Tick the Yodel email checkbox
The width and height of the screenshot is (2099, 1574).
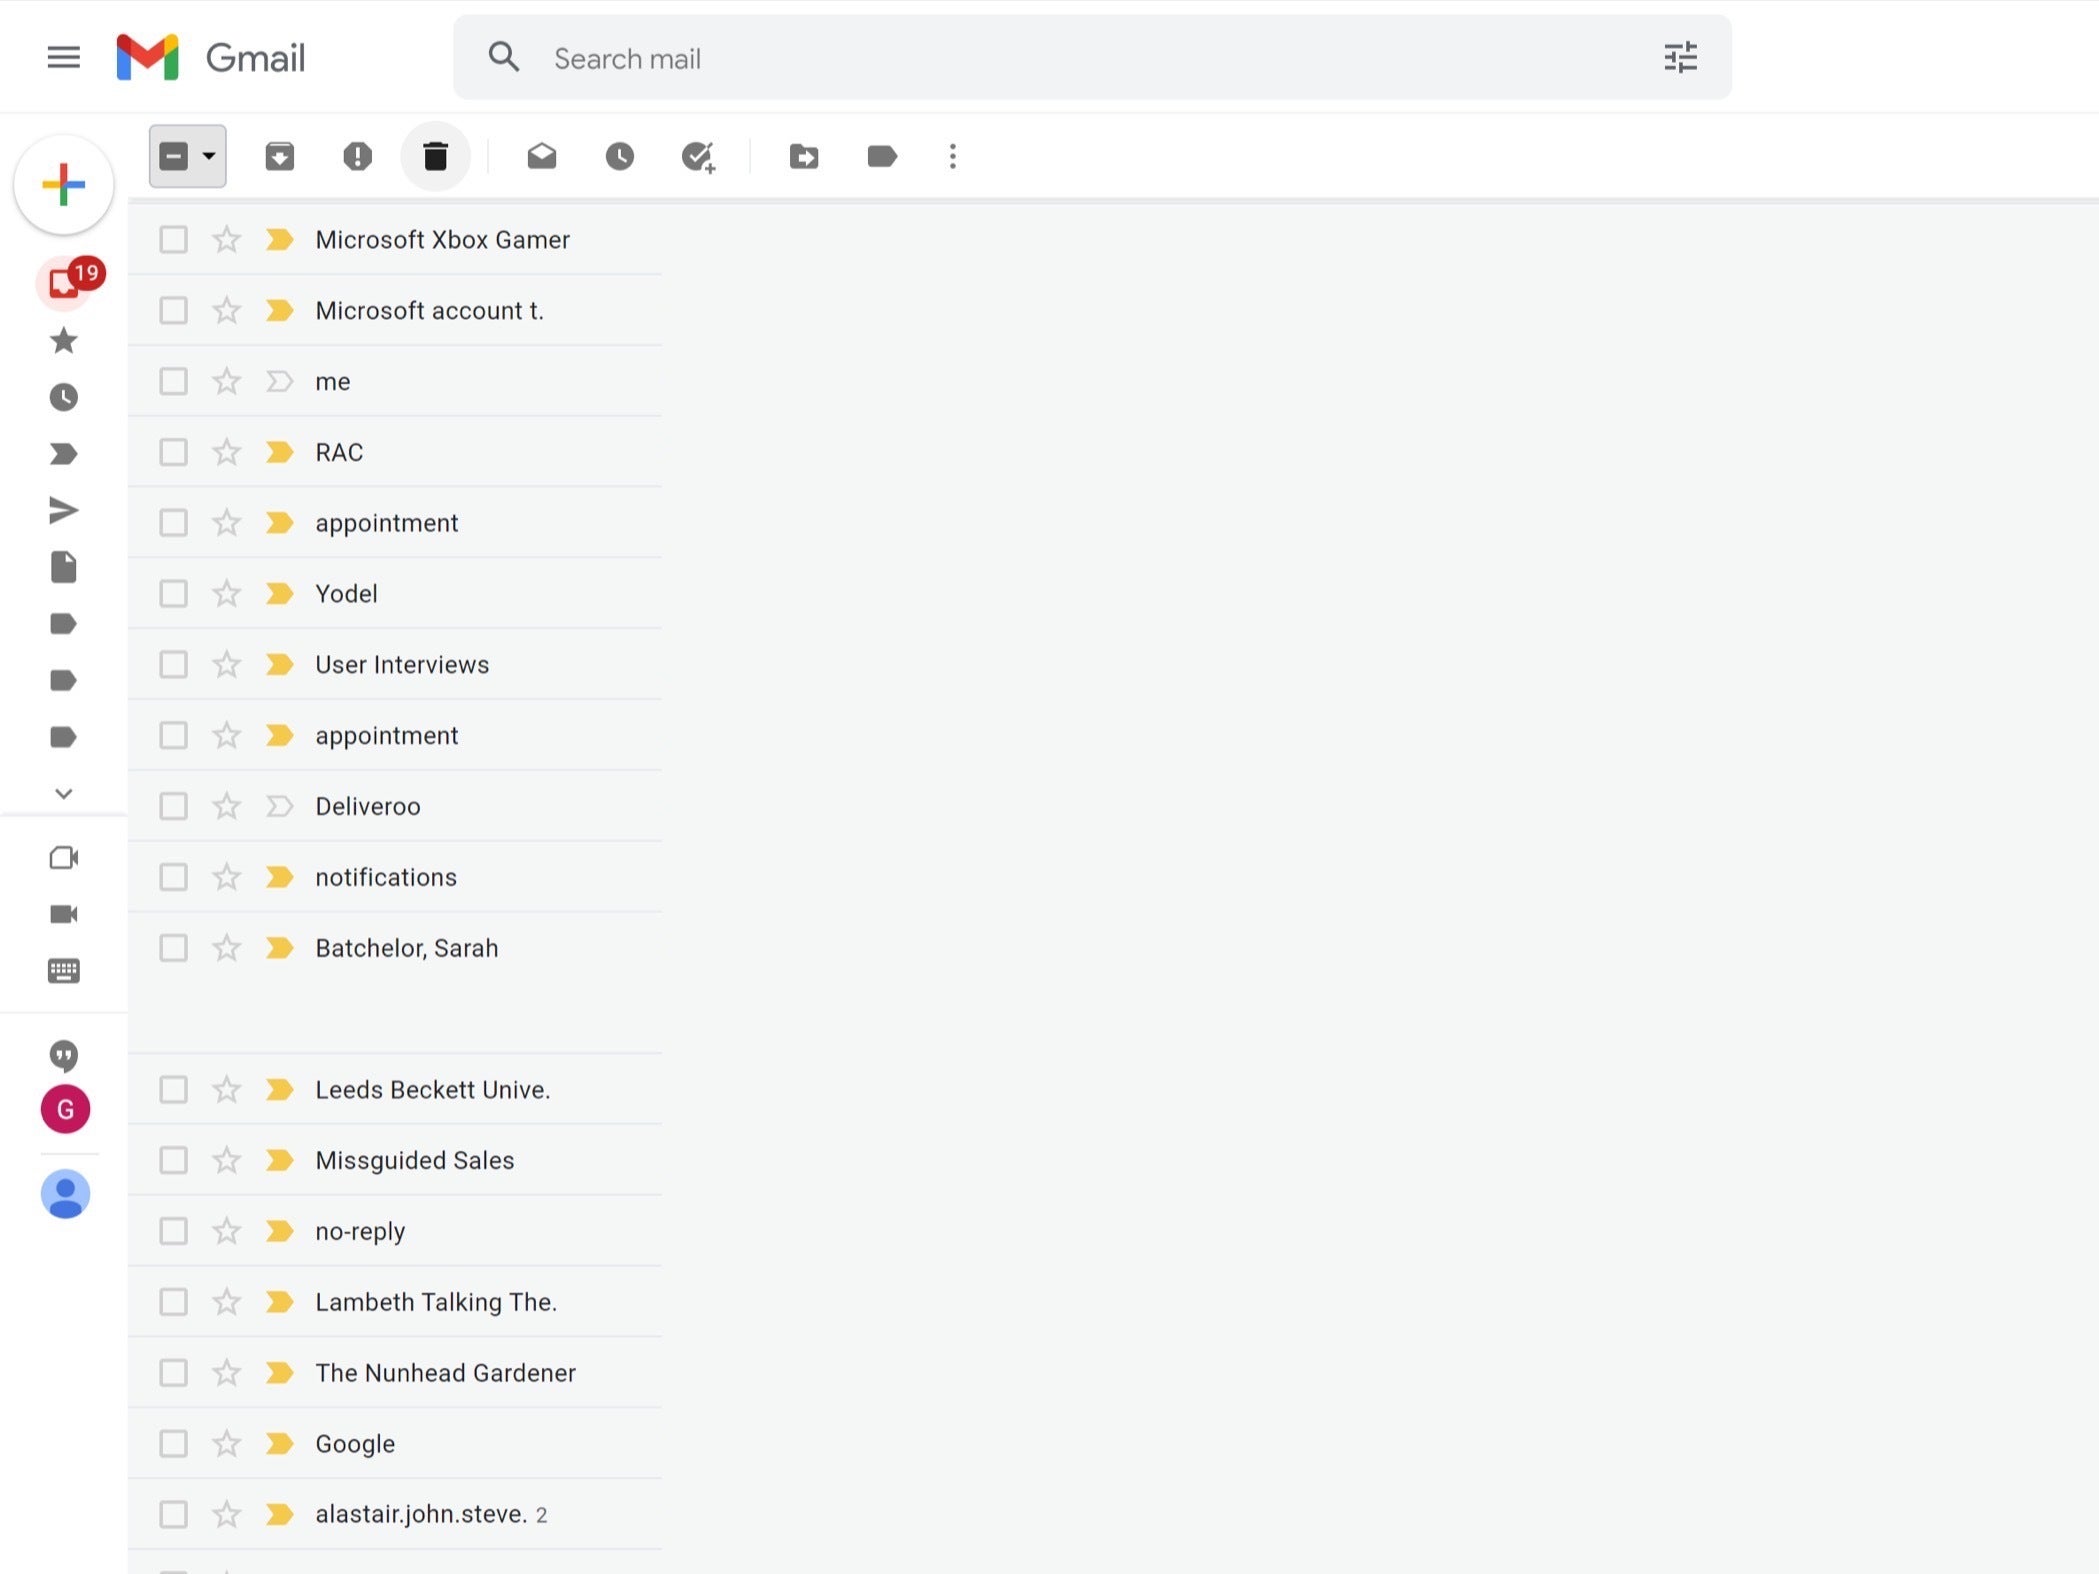click(x=173, y=594)
